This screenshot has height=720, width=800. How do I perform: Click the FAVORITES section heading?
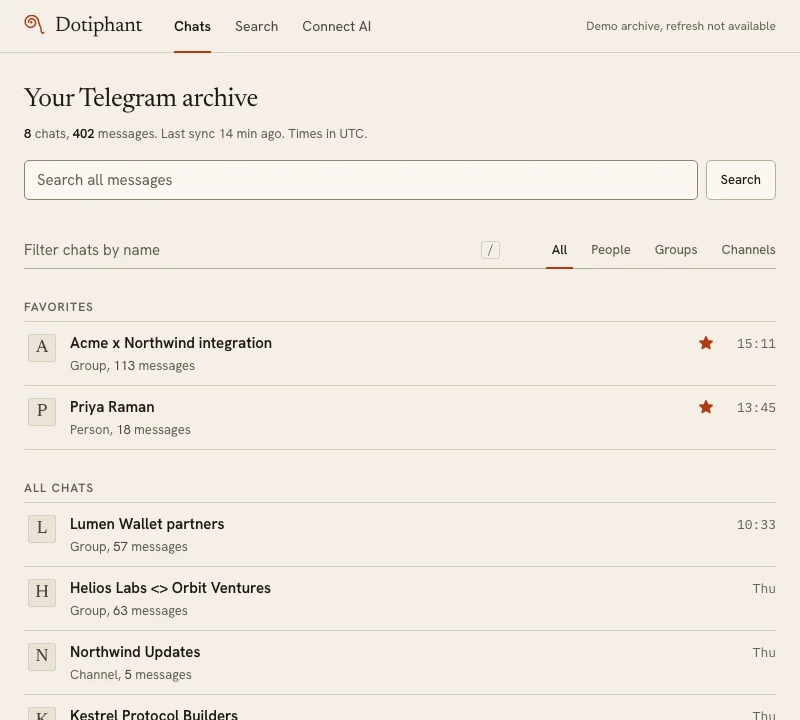(59, 307)
